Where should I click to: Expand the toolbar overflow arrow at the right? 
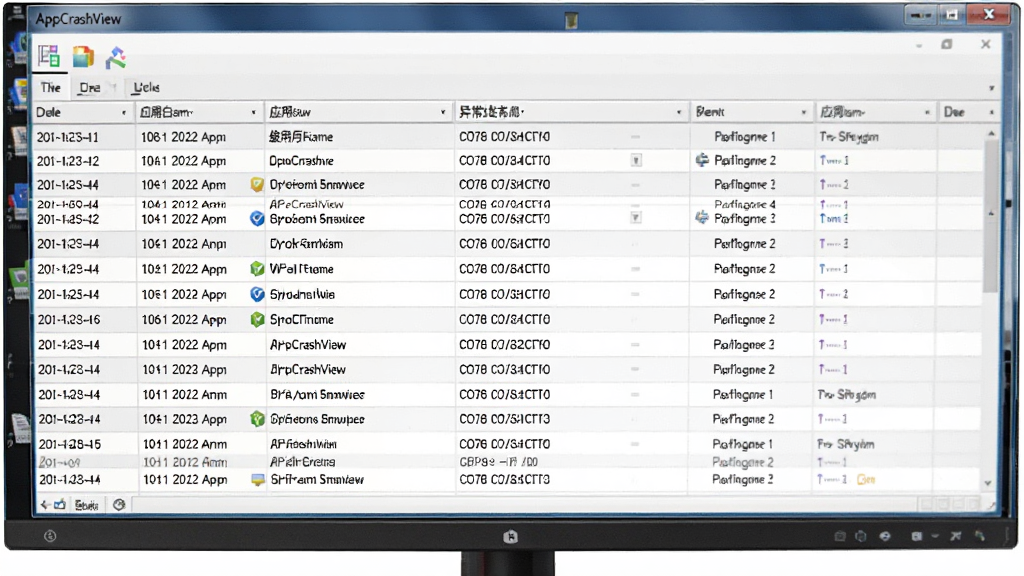(991, 88)
